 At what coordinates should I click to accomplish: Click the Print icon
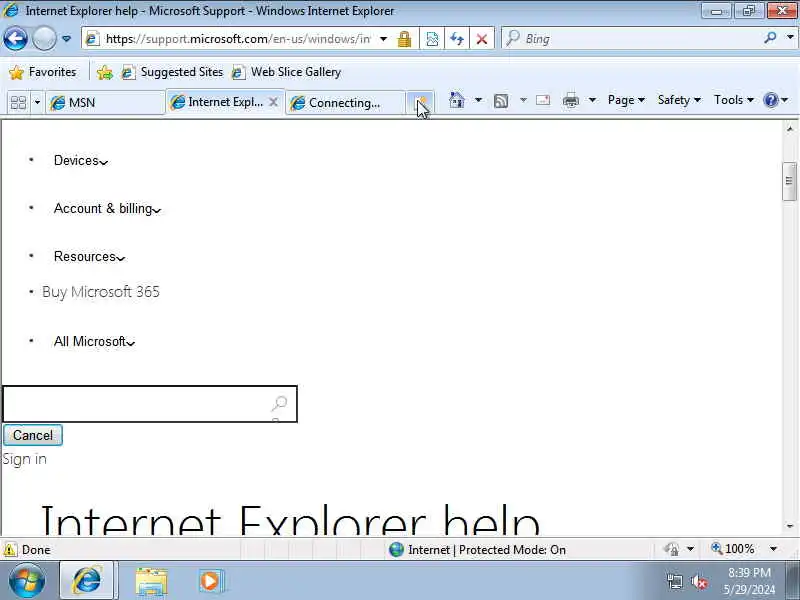[x=570, y=101]
